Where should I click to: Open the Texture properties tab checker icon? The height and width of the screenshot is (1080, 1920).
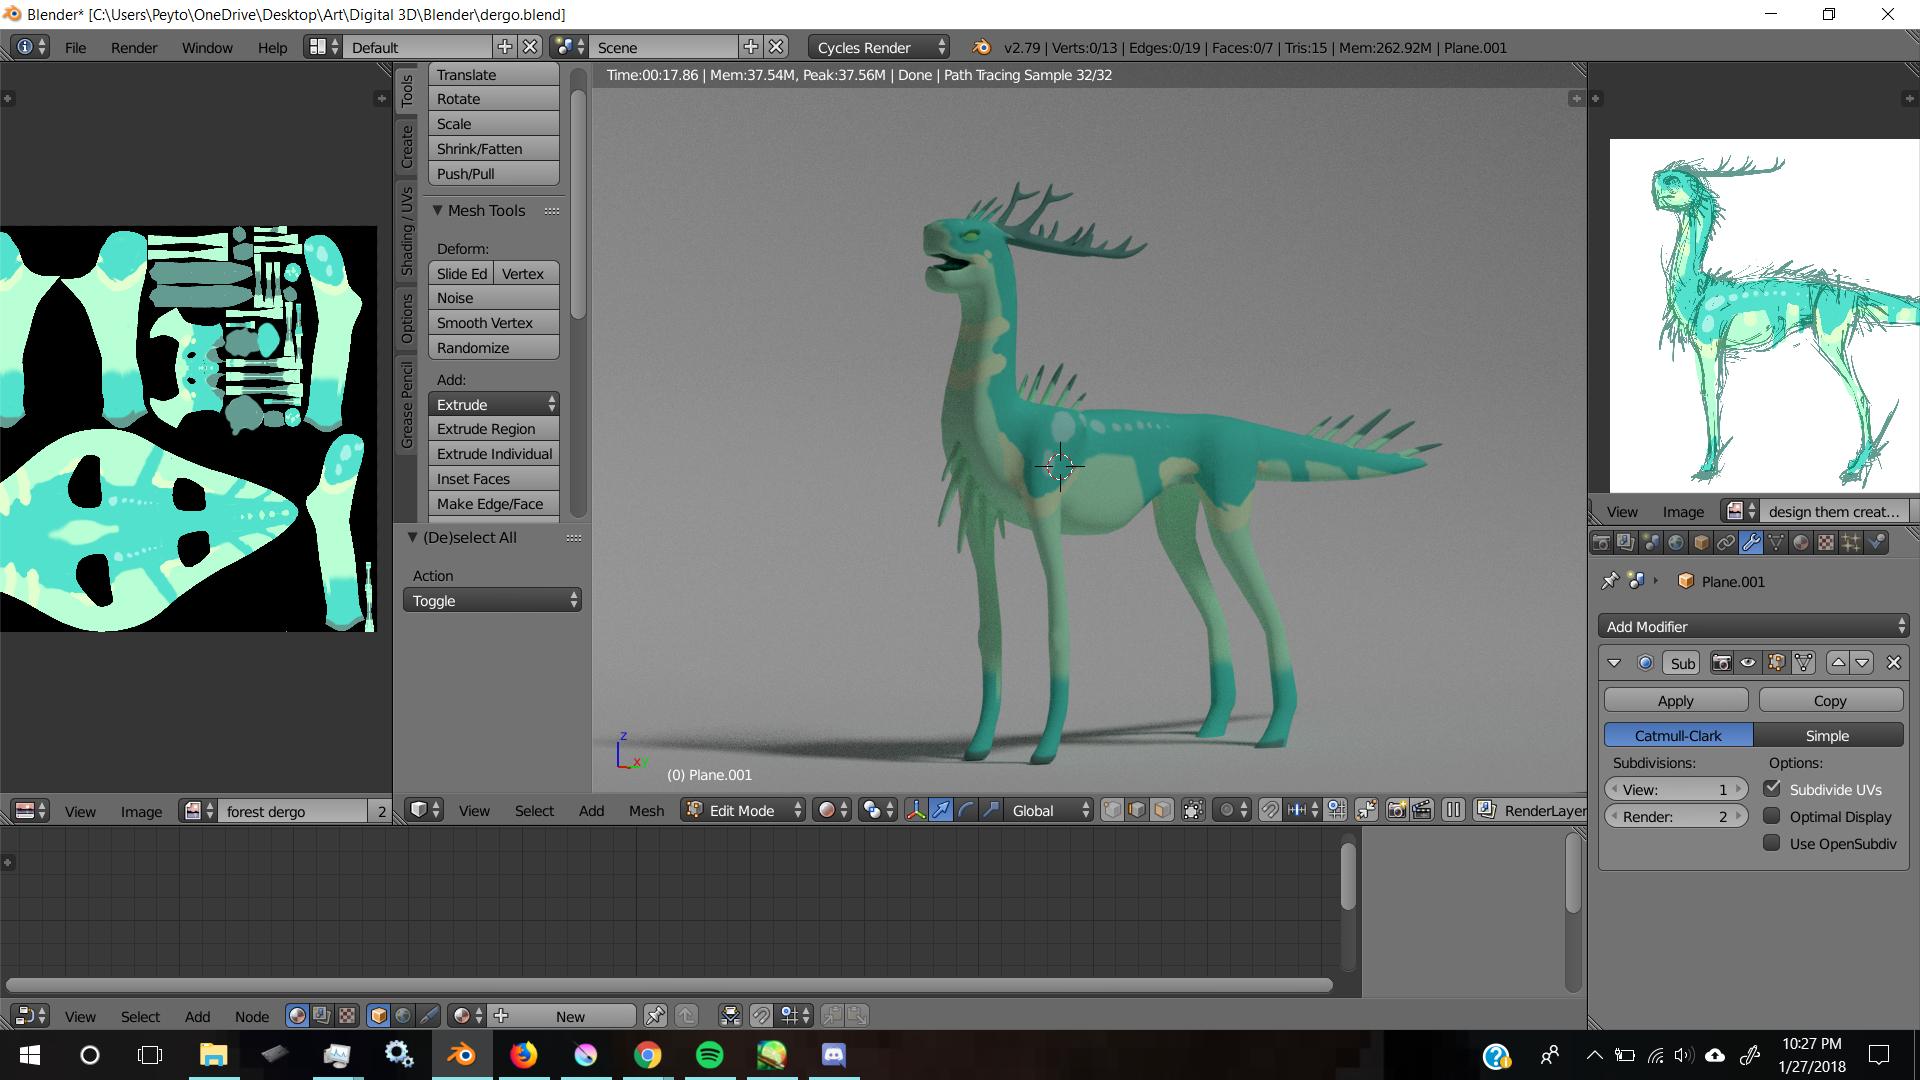1826,542
